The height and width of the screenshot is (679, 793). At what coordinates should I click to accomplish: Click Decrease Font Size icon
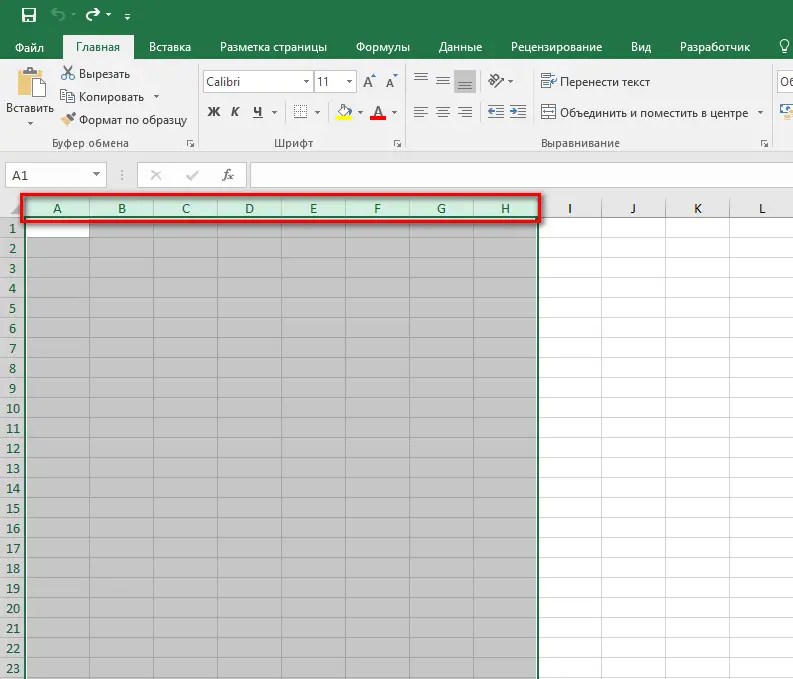(x=391, y=81)
